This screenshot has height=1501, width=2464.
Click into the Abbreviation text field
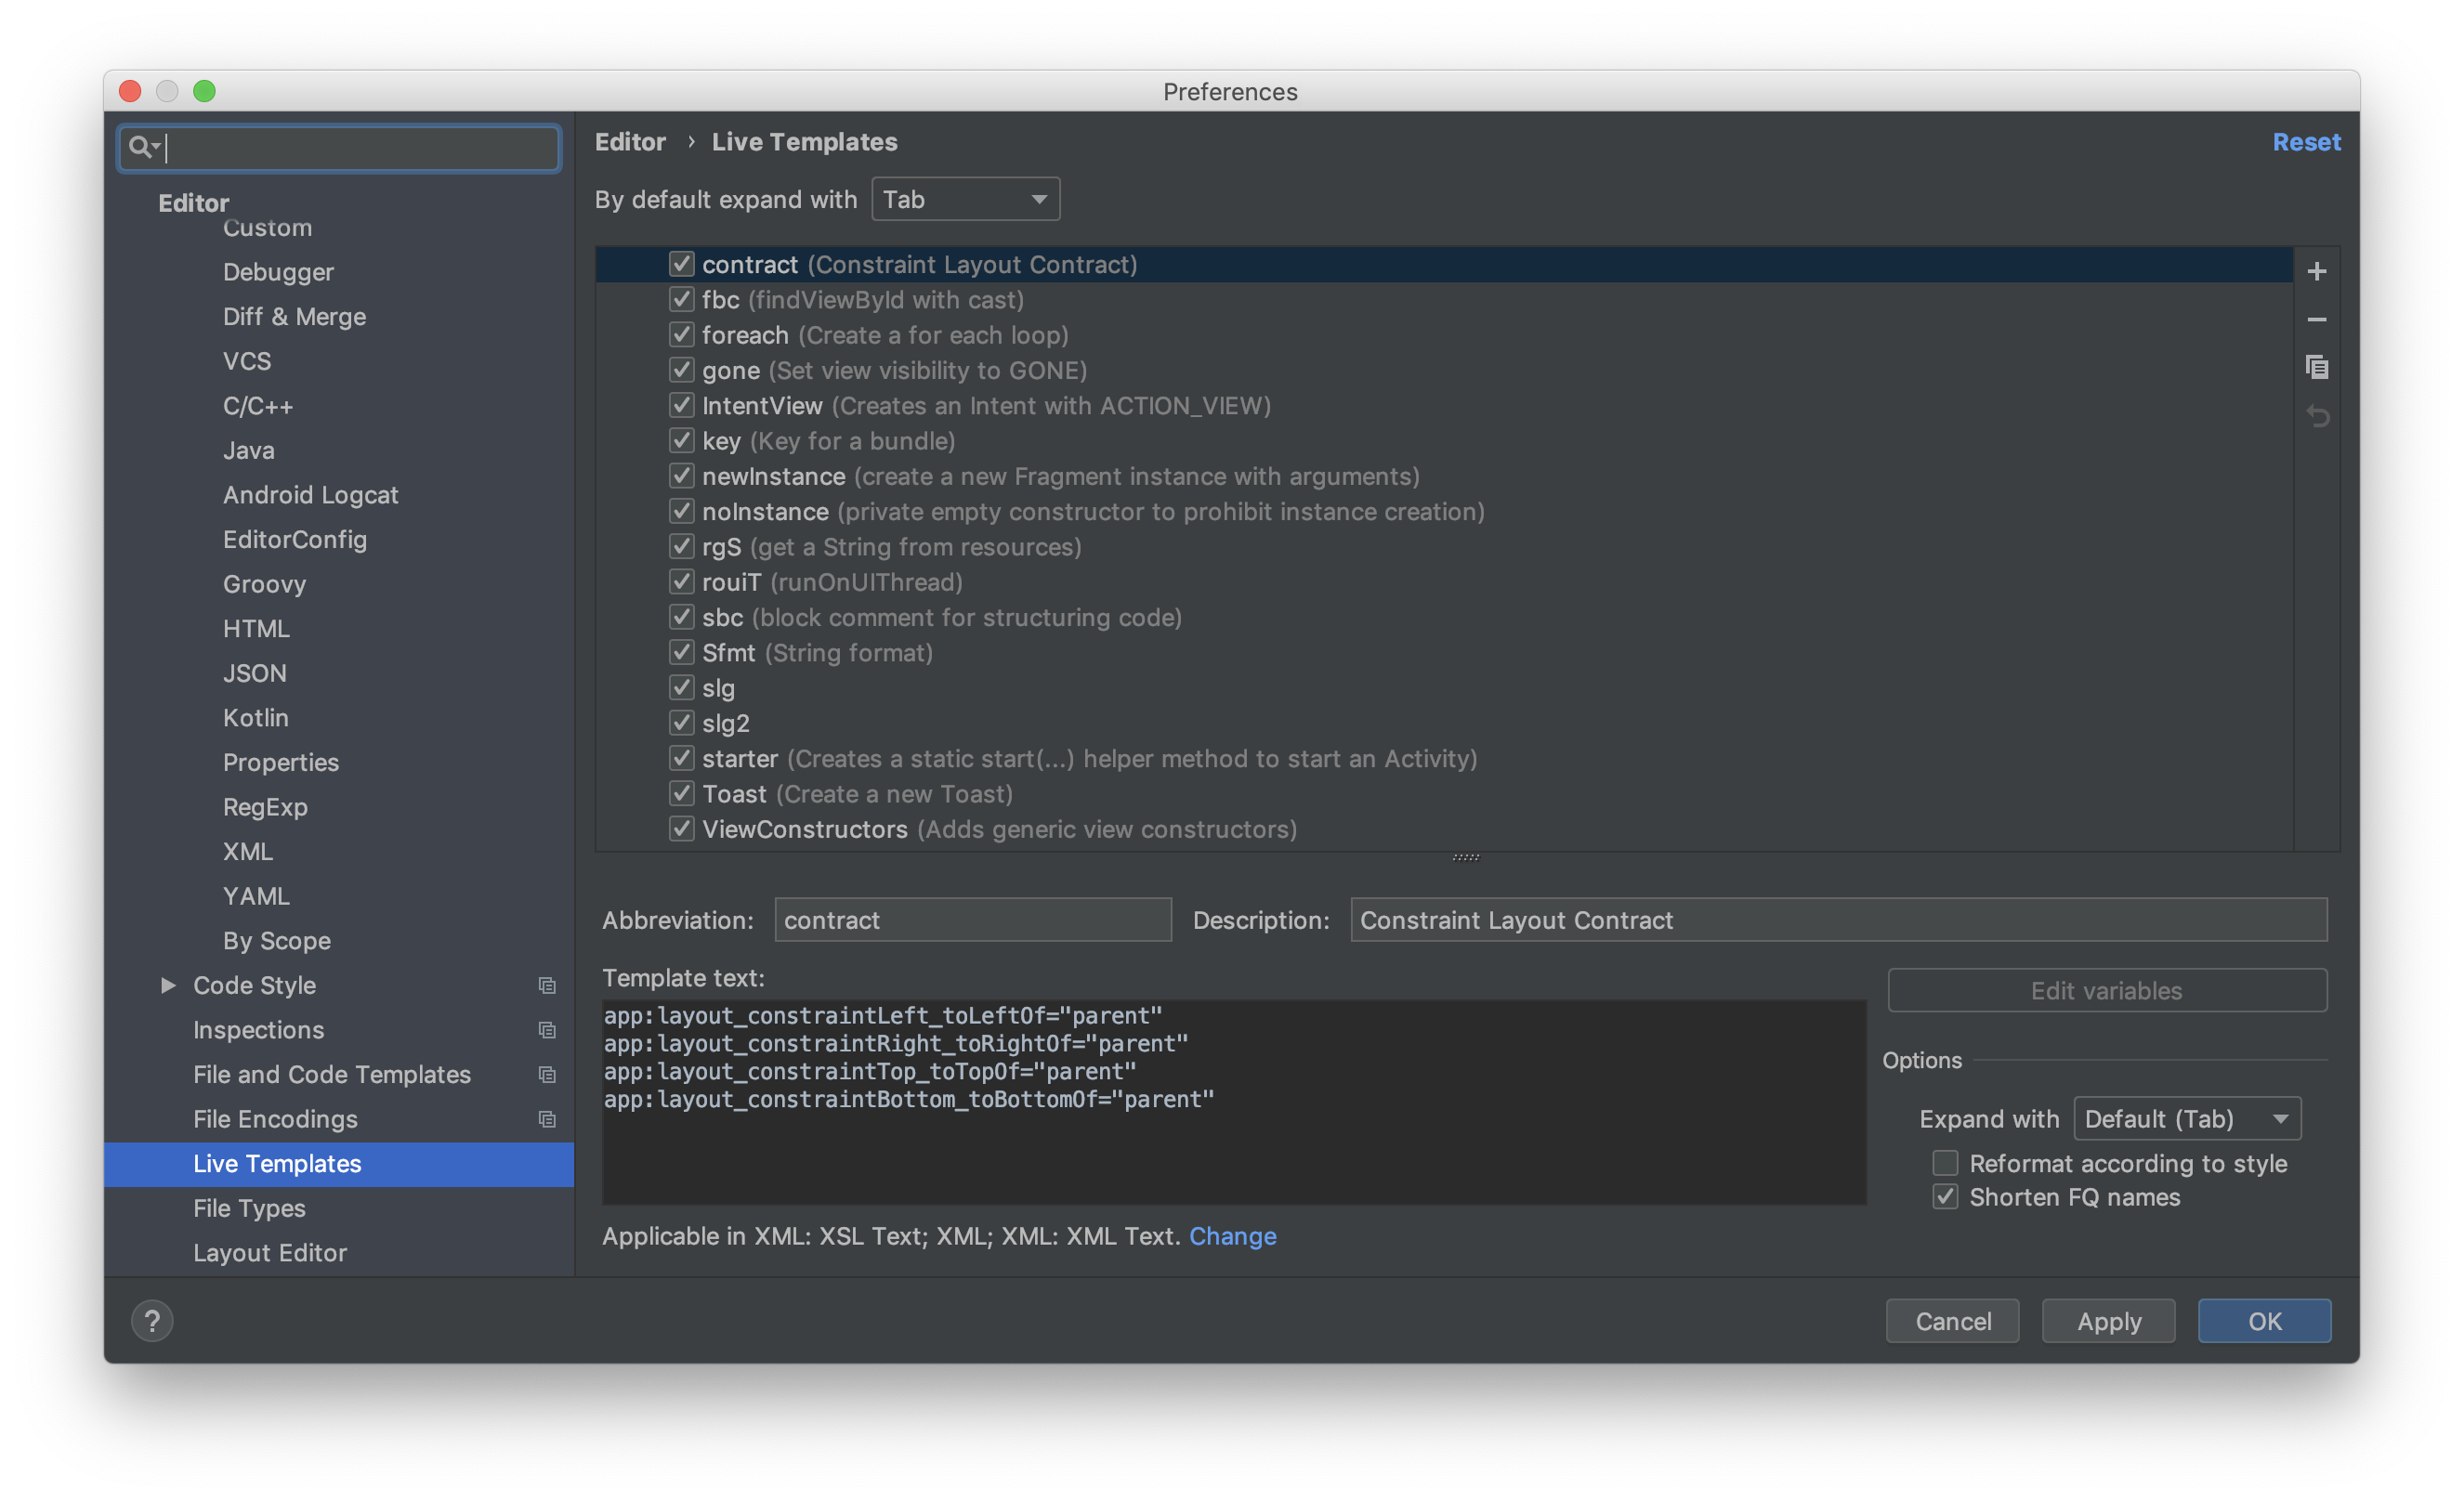pos(972,920)
